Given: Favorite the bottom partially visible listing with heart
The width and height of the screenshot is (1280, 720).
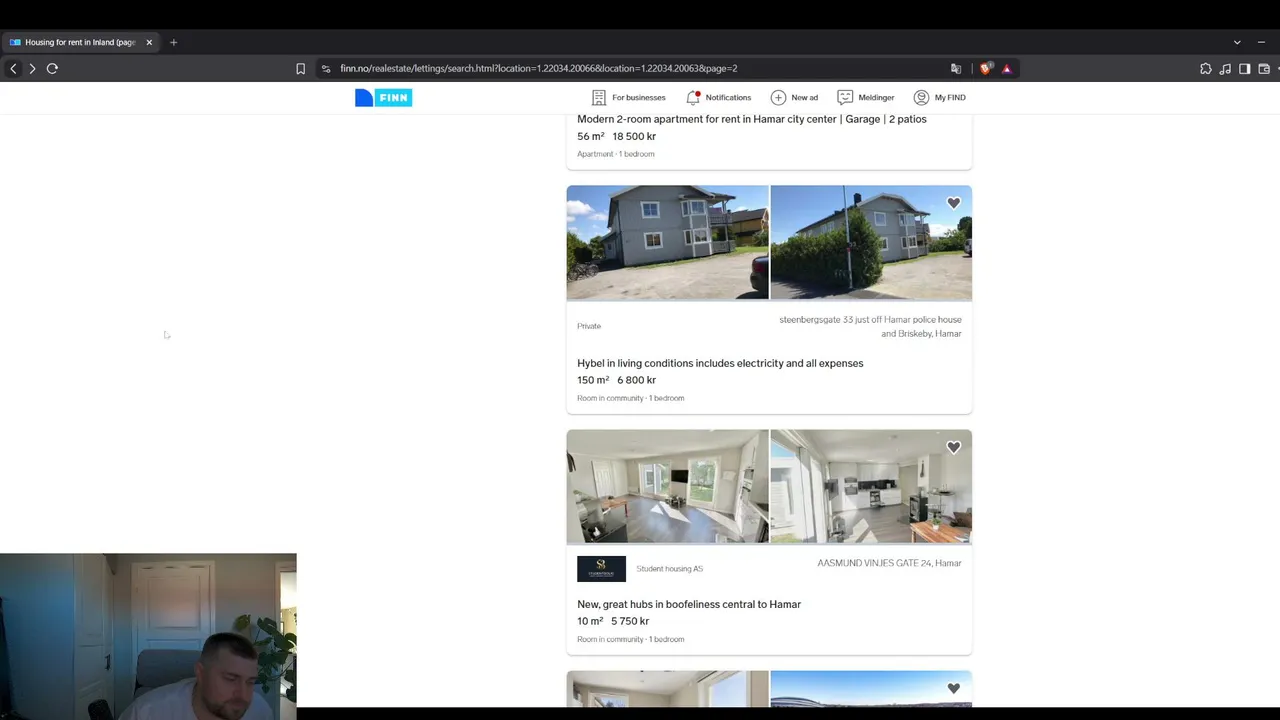Looking at the screenshot, I should (953, 688).
